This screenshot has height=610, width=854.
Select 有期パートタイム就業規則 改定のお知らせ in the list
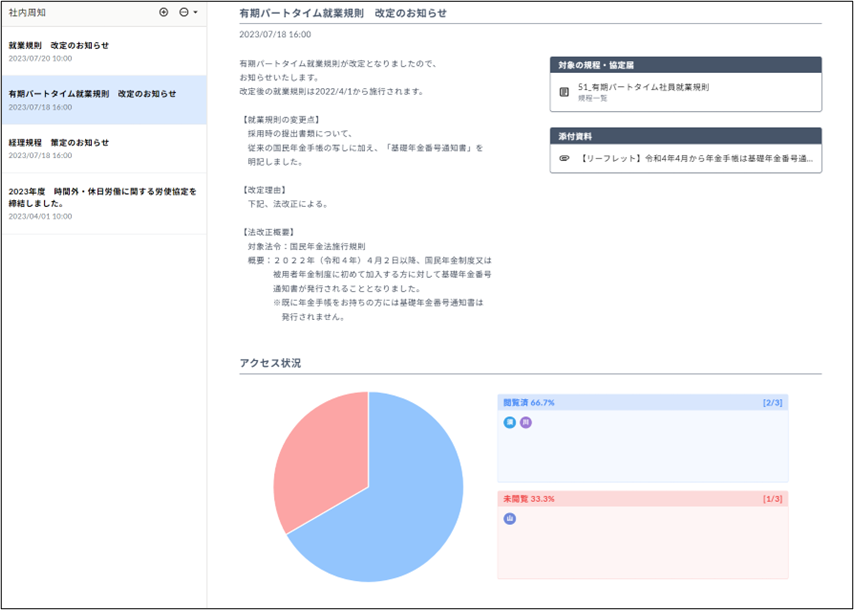[103, 100]
